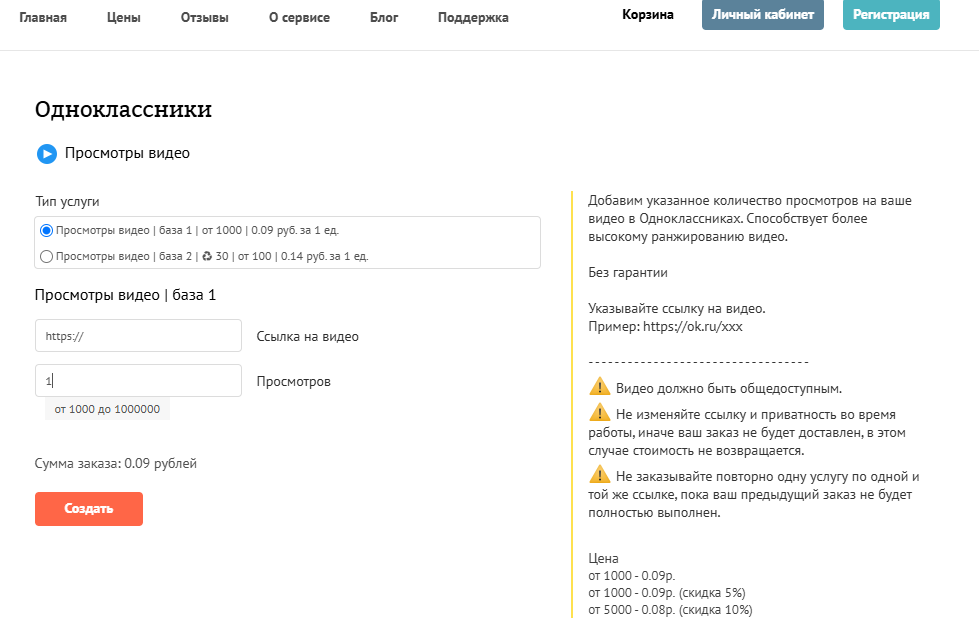Image resolution: width=979 pixels, height=638 pixels.
Task: Click the price line 'от 5000 - 0.08р. (скидка 10%)'
Action: tap(671, 609)
